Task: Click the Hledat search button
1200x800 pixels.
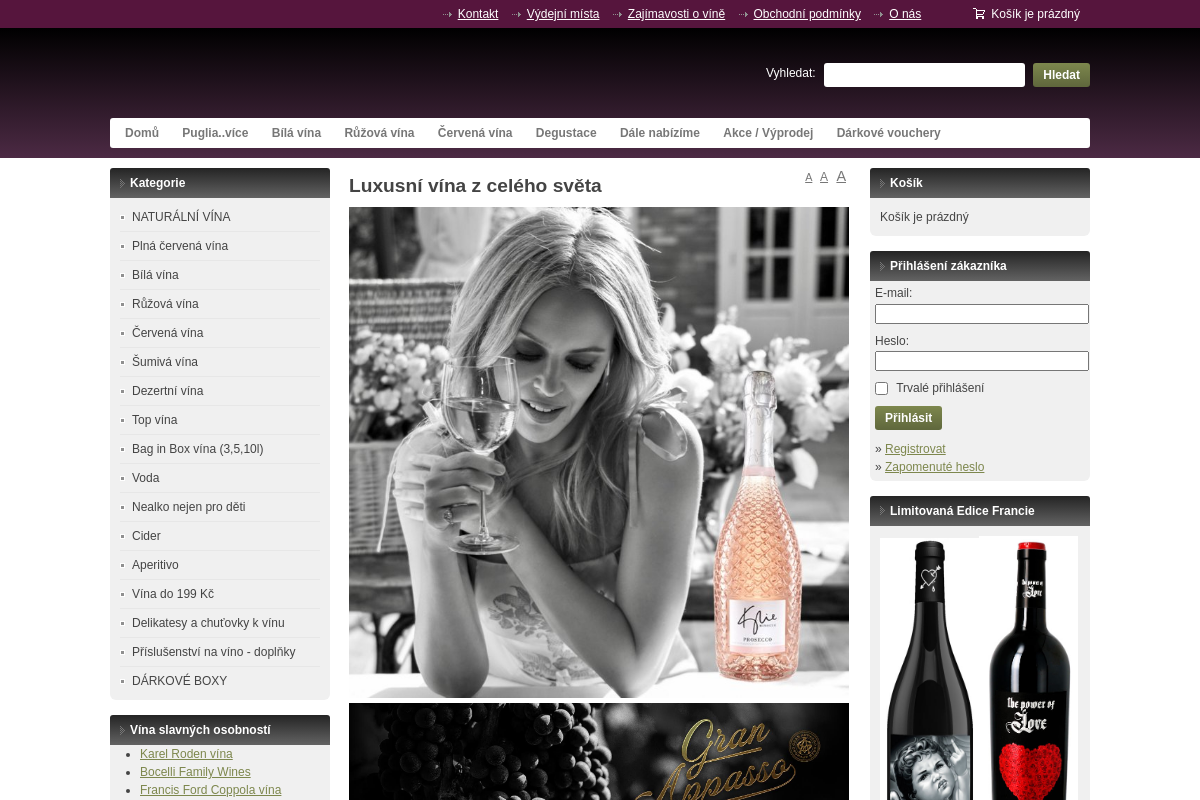Action: pos(1060,74)
